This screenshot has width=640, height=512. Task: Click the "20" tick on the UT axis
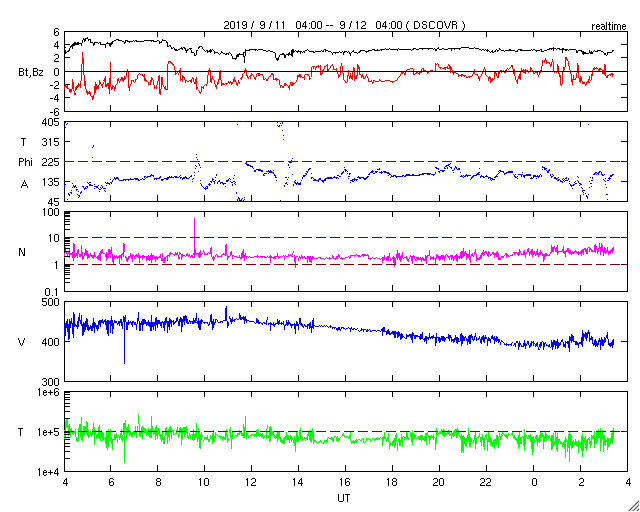(439, 482)
